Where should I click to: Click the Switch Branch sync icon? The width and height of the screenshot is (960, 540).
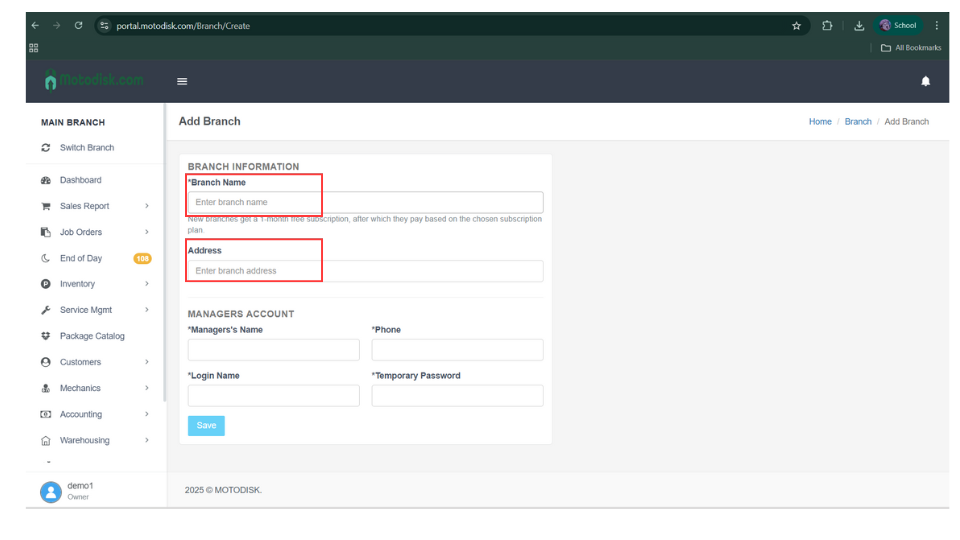point(45,148)
